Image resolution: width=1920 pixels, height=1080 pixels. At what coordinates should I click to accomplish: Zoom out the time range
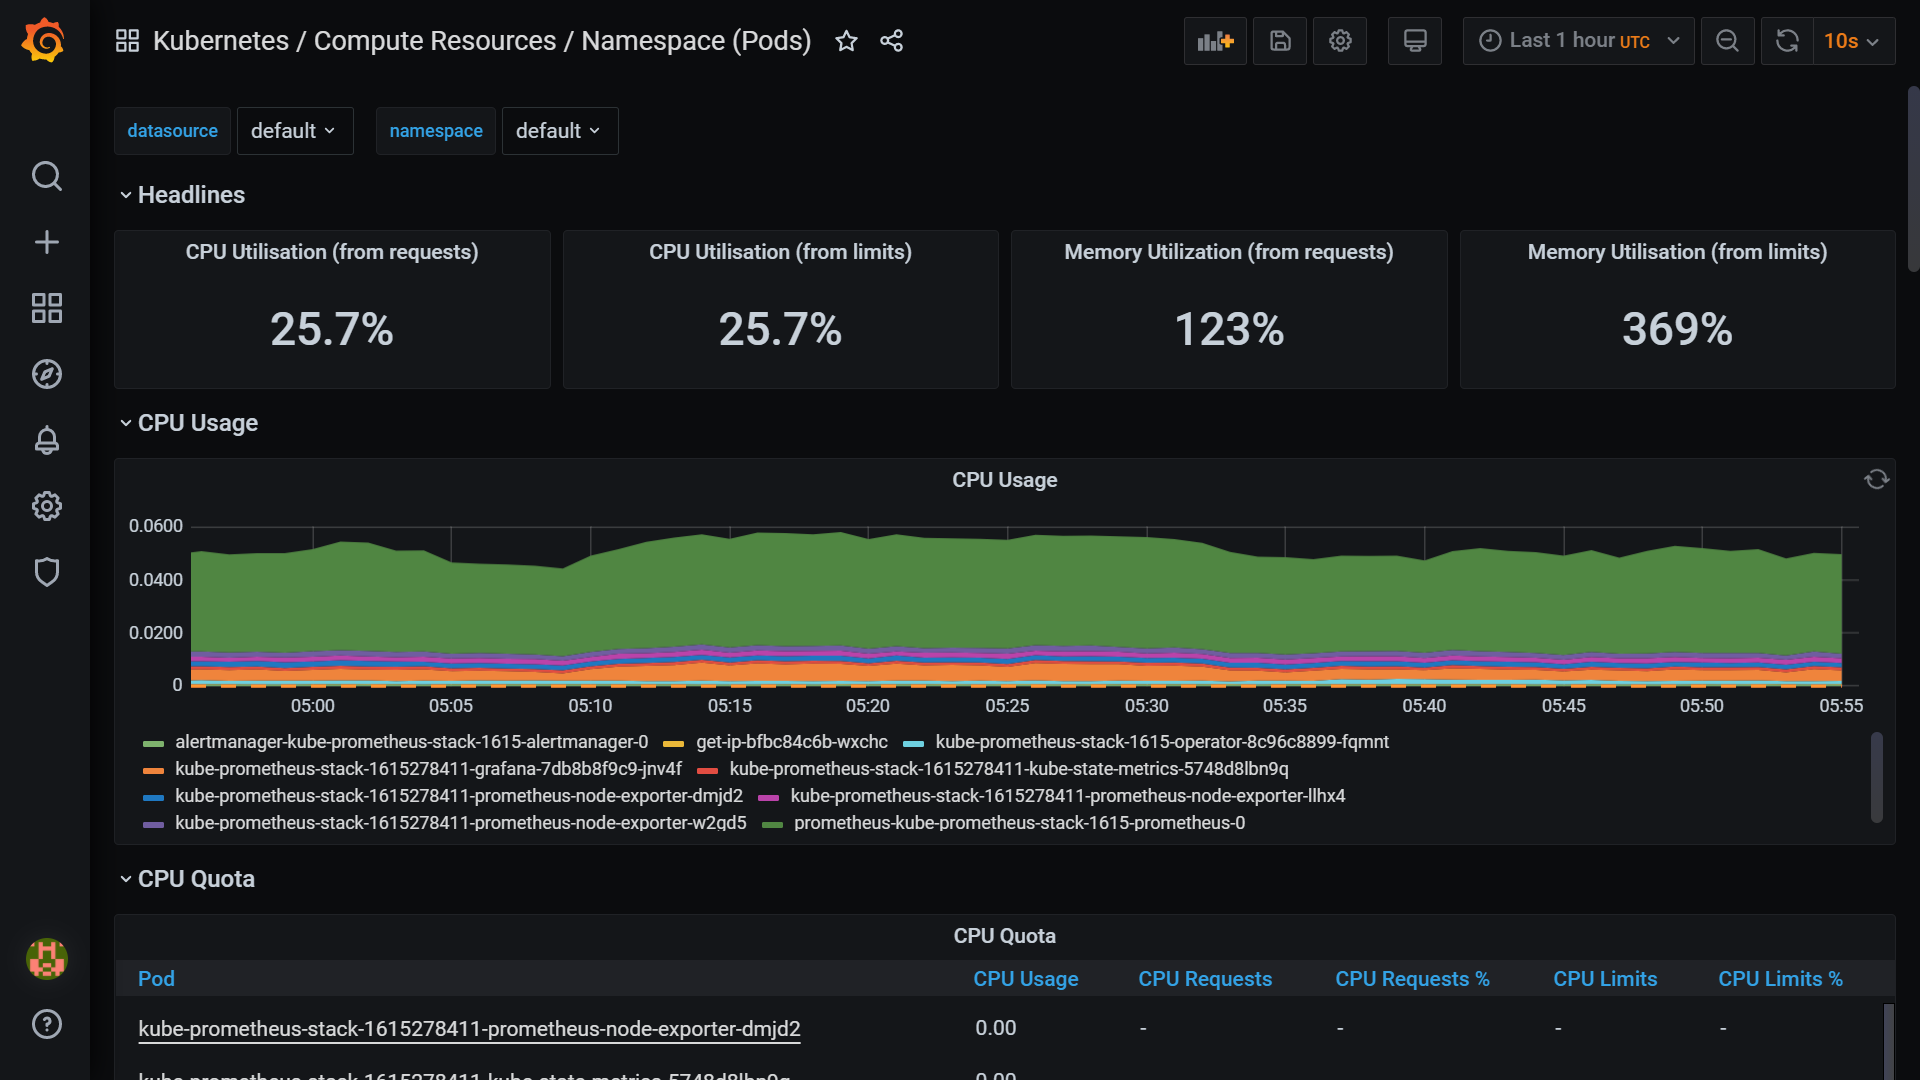pos(1727,41)
